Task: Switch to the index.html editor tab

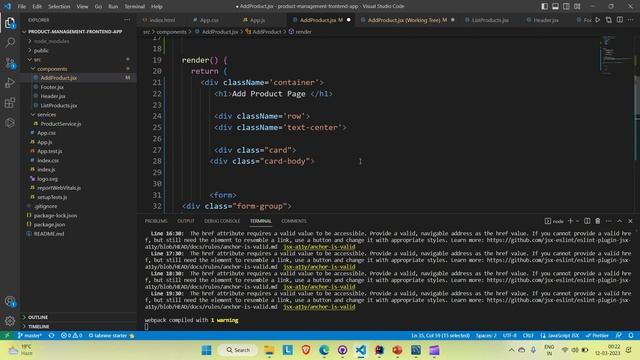Action: (x=162, y=20)
